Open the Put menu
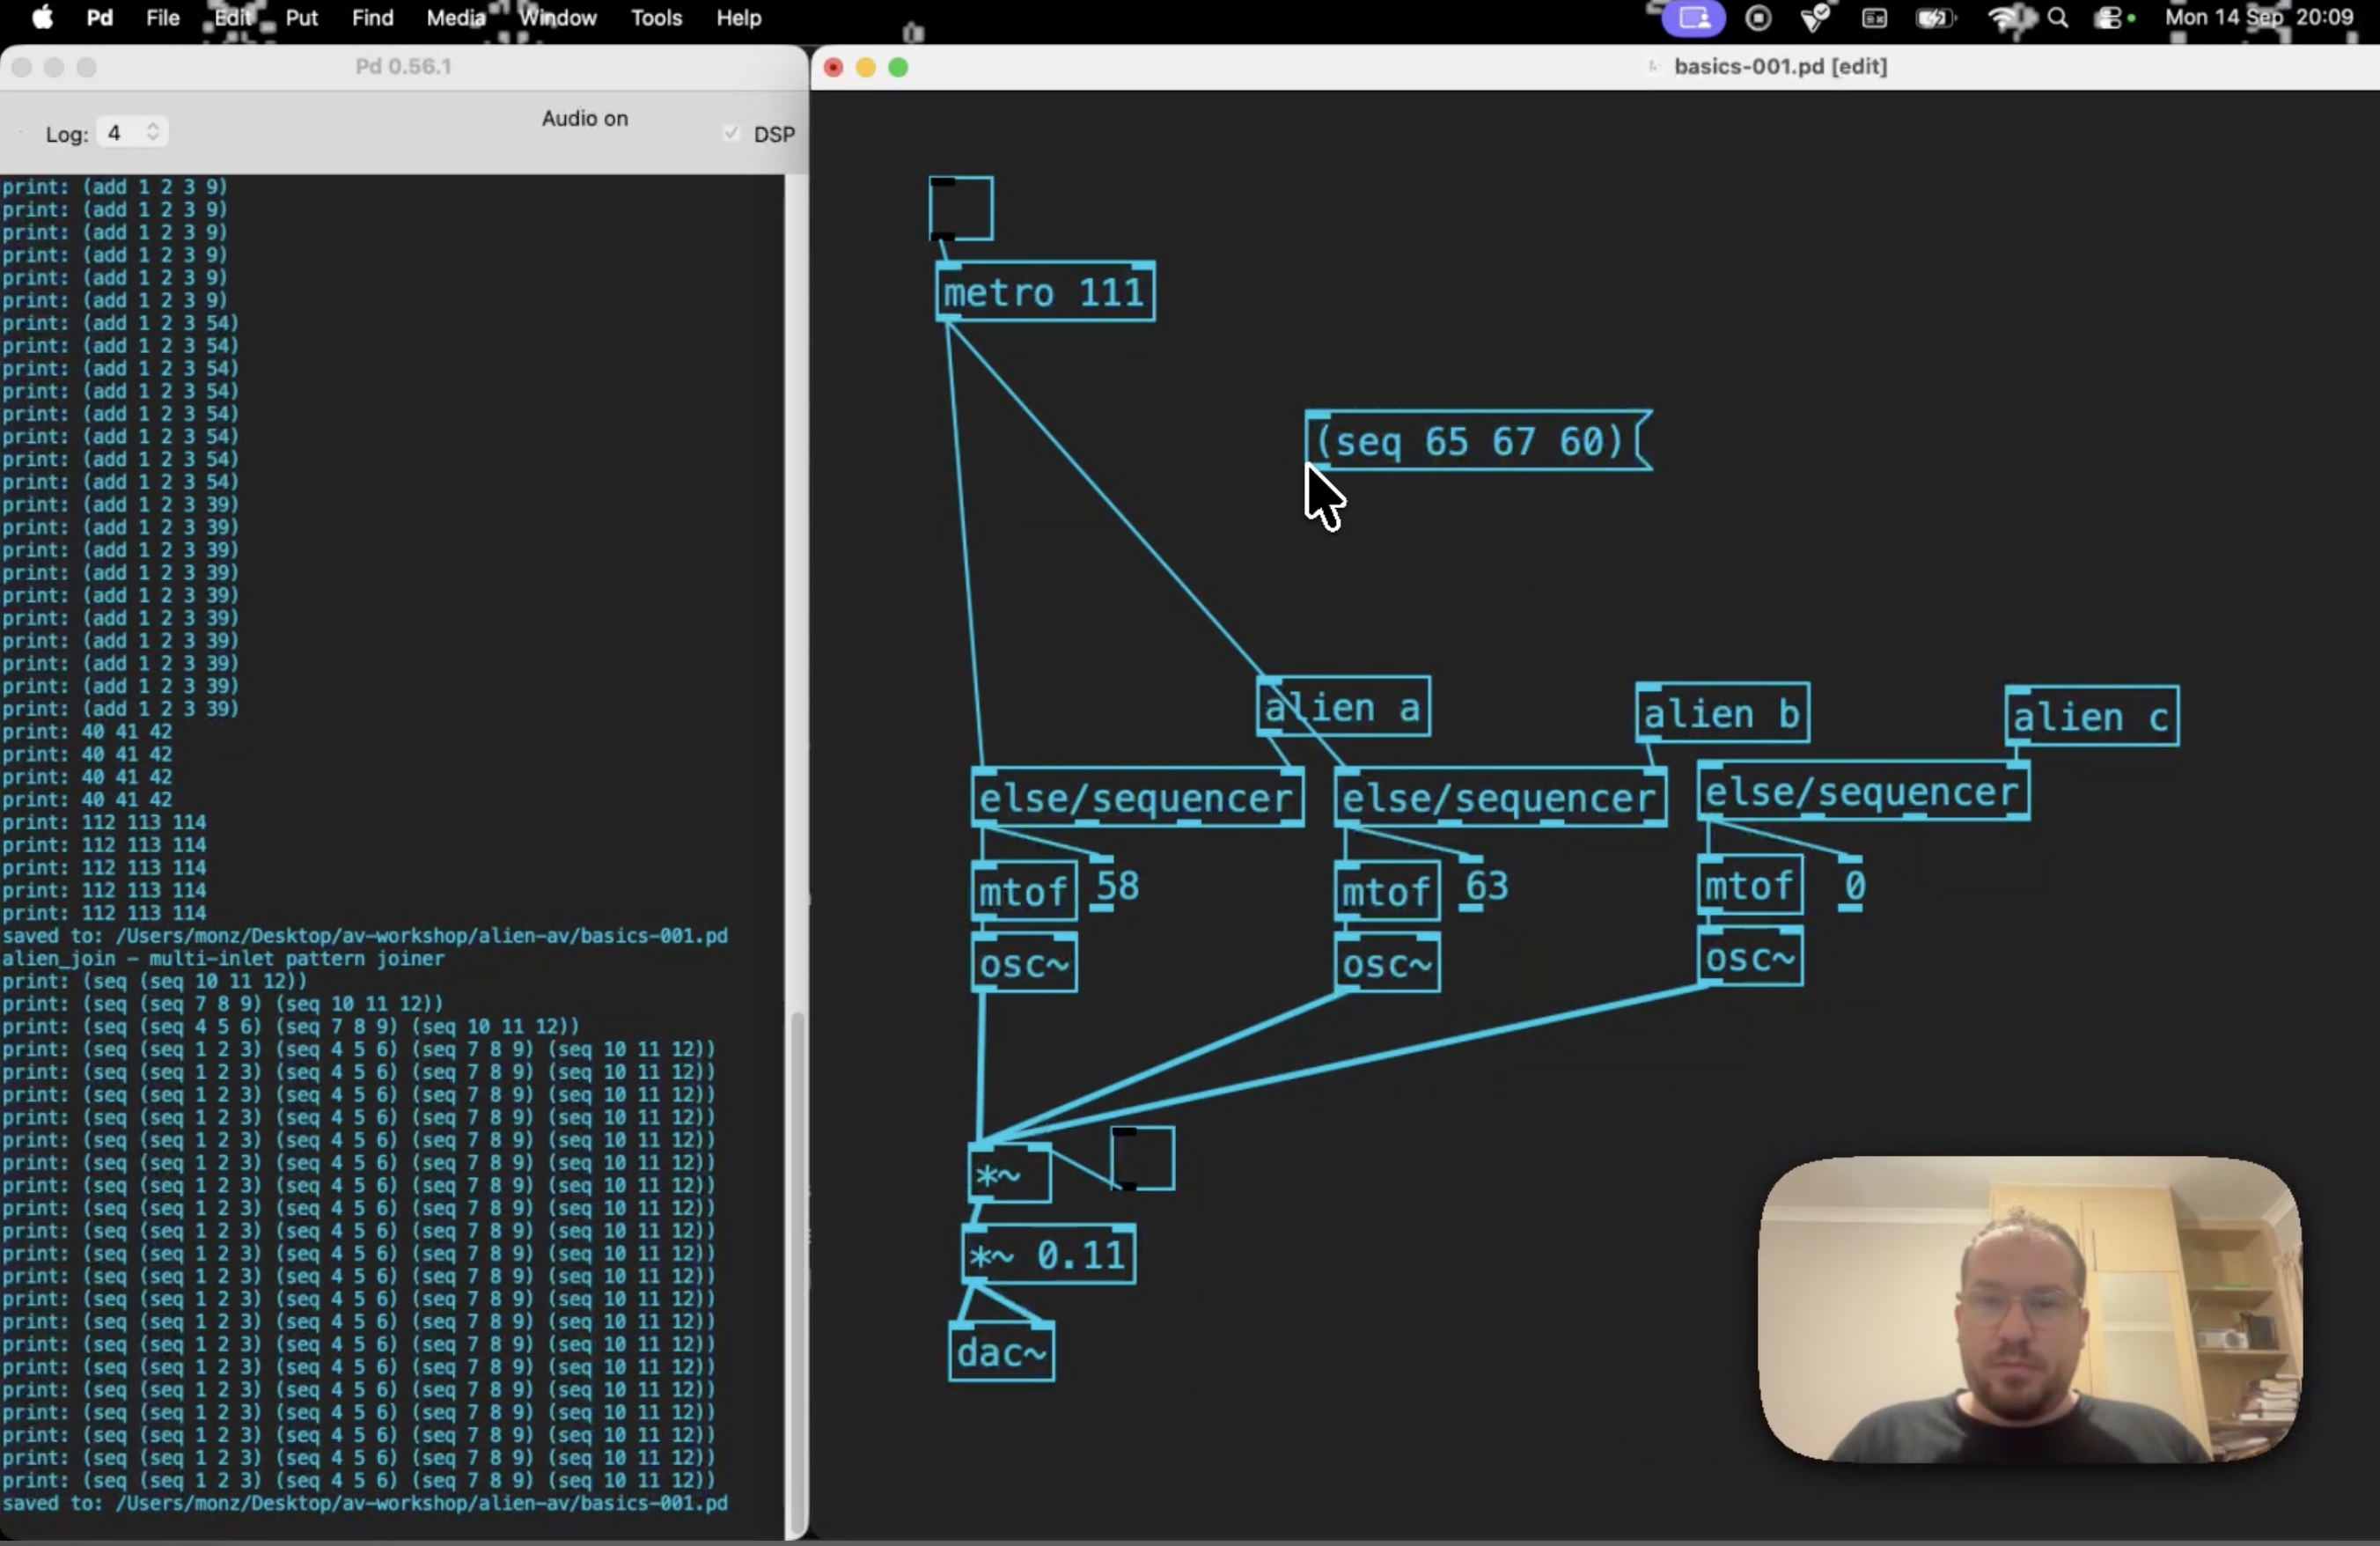 click(x=301, y=18)
